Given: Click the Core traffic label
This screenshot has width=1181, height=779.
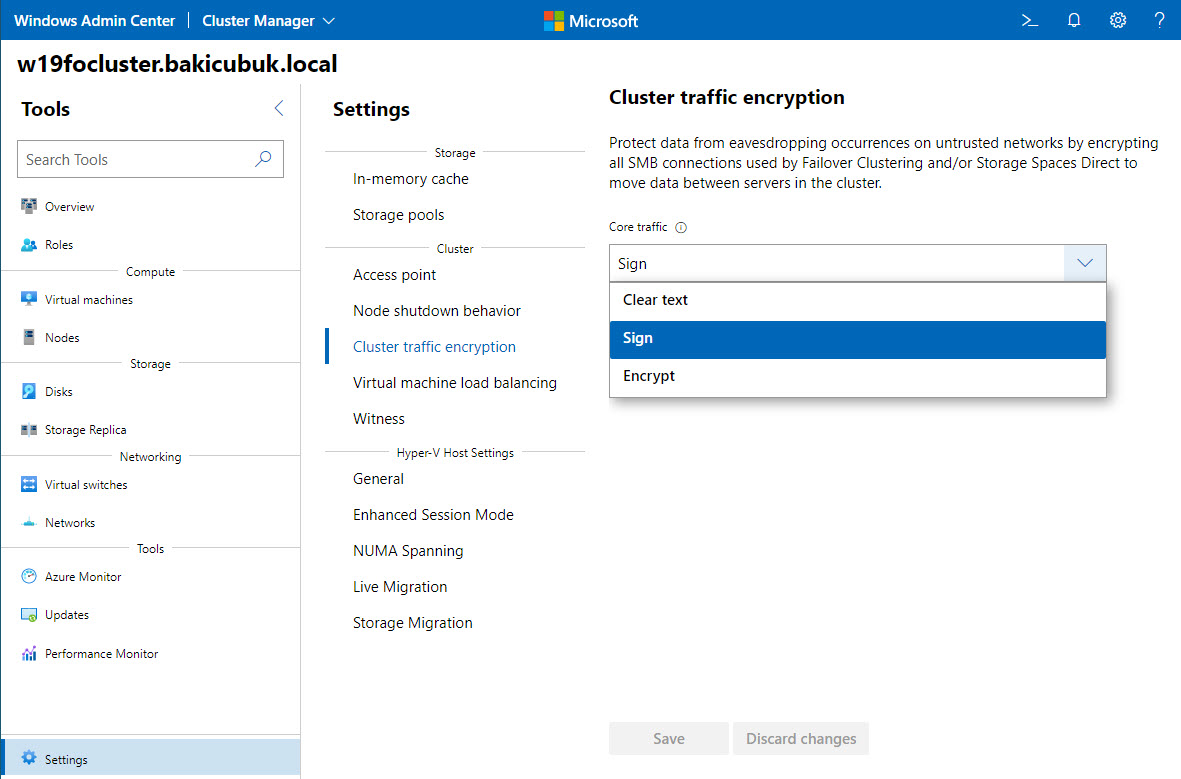Looking at the screenshot, I should point(638,227).
